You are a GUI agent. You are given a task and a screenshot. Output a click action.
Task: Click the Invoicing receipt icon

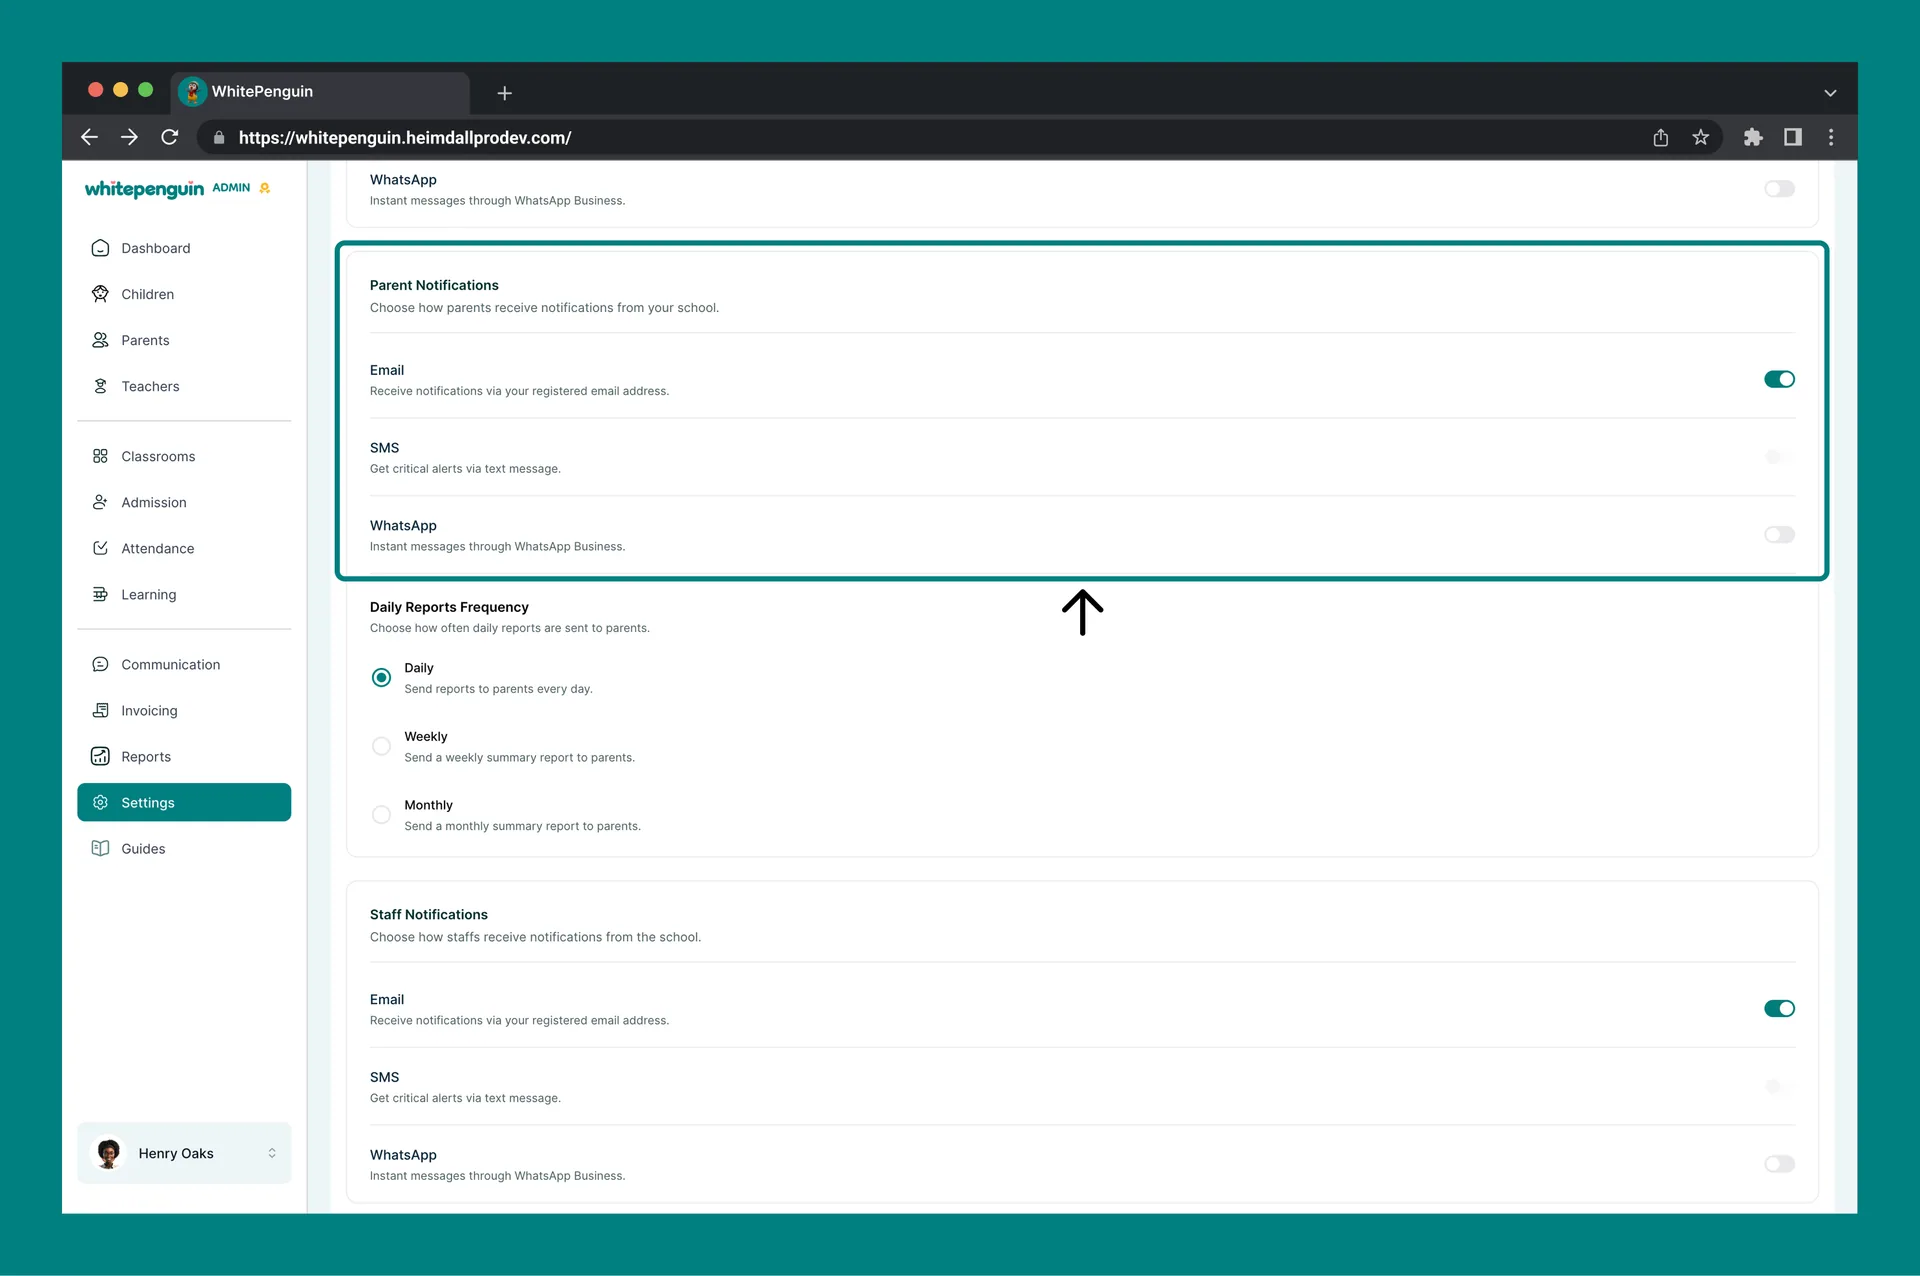(100, 710)
